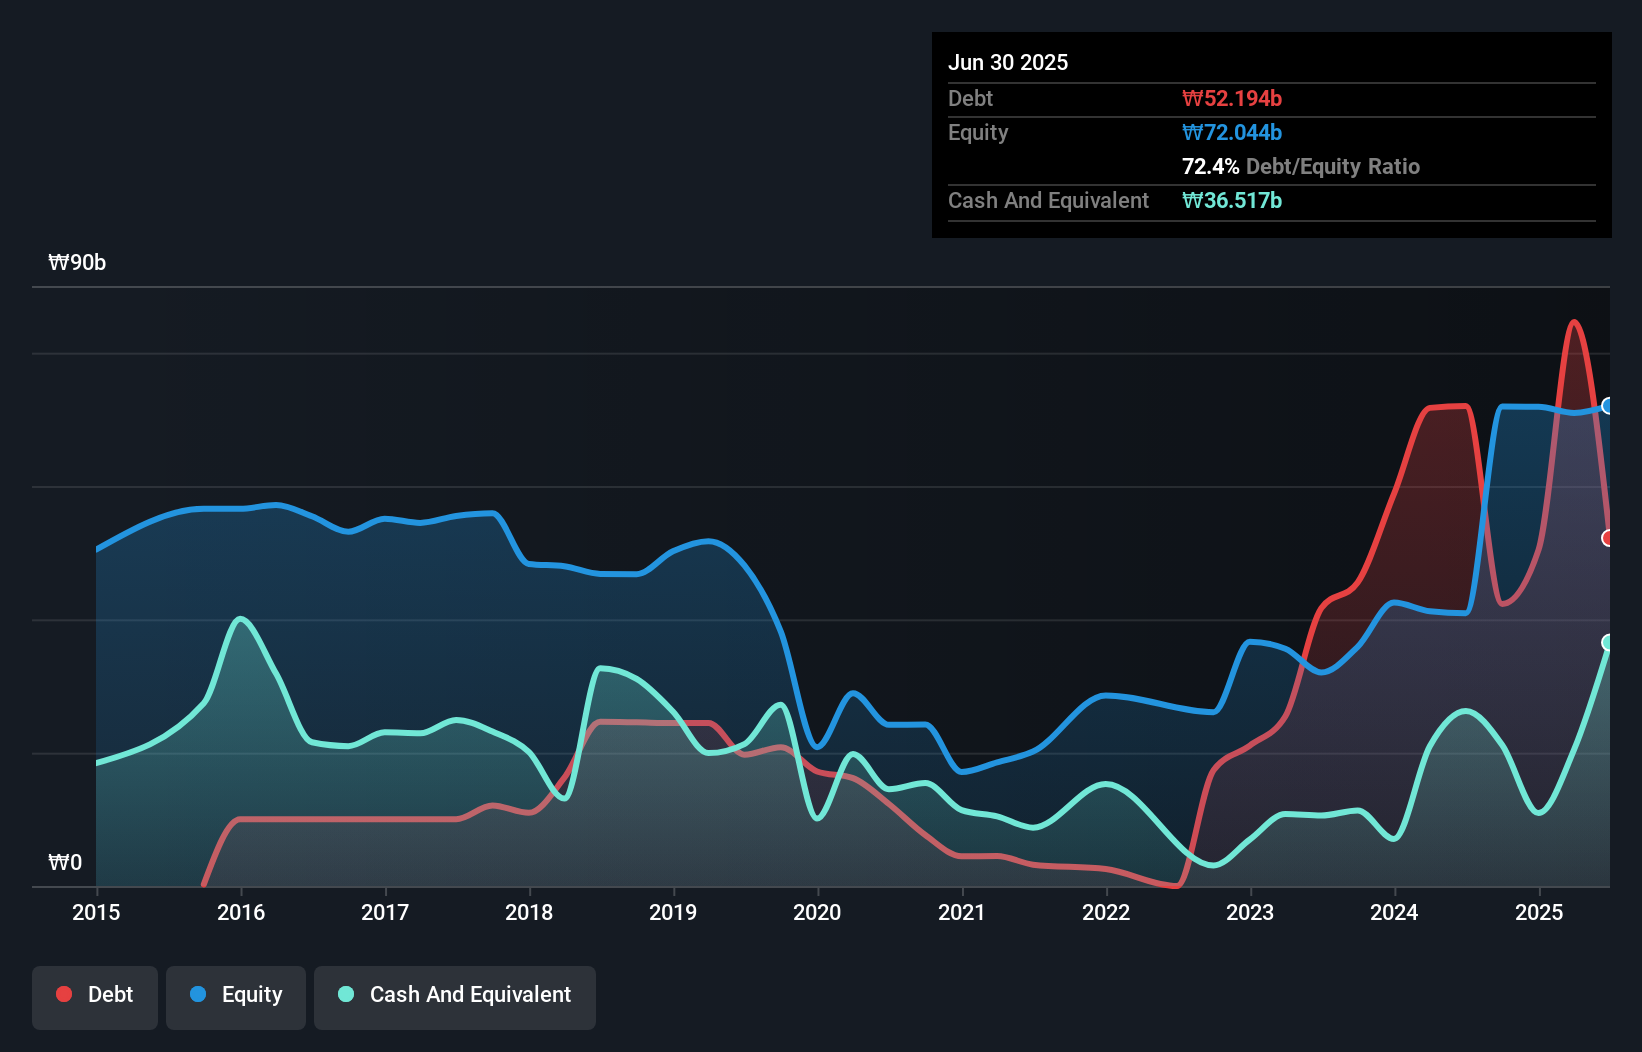The image size is (1642, 1052).
Task: Click the 2020 x-axis label
Action: click(817, 912)
